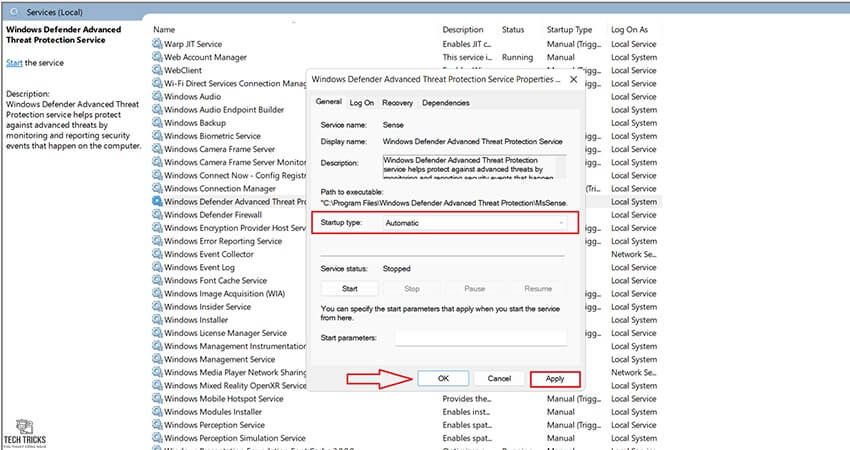
Task: Select the Windows Encryption Provider Host Service row
Action: [x=229, y=228]
